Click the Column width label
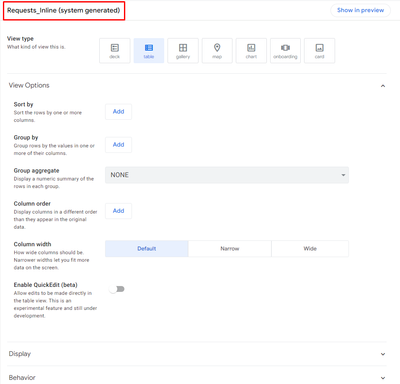This screenshot has height=384, width=400. pos(32,244)
